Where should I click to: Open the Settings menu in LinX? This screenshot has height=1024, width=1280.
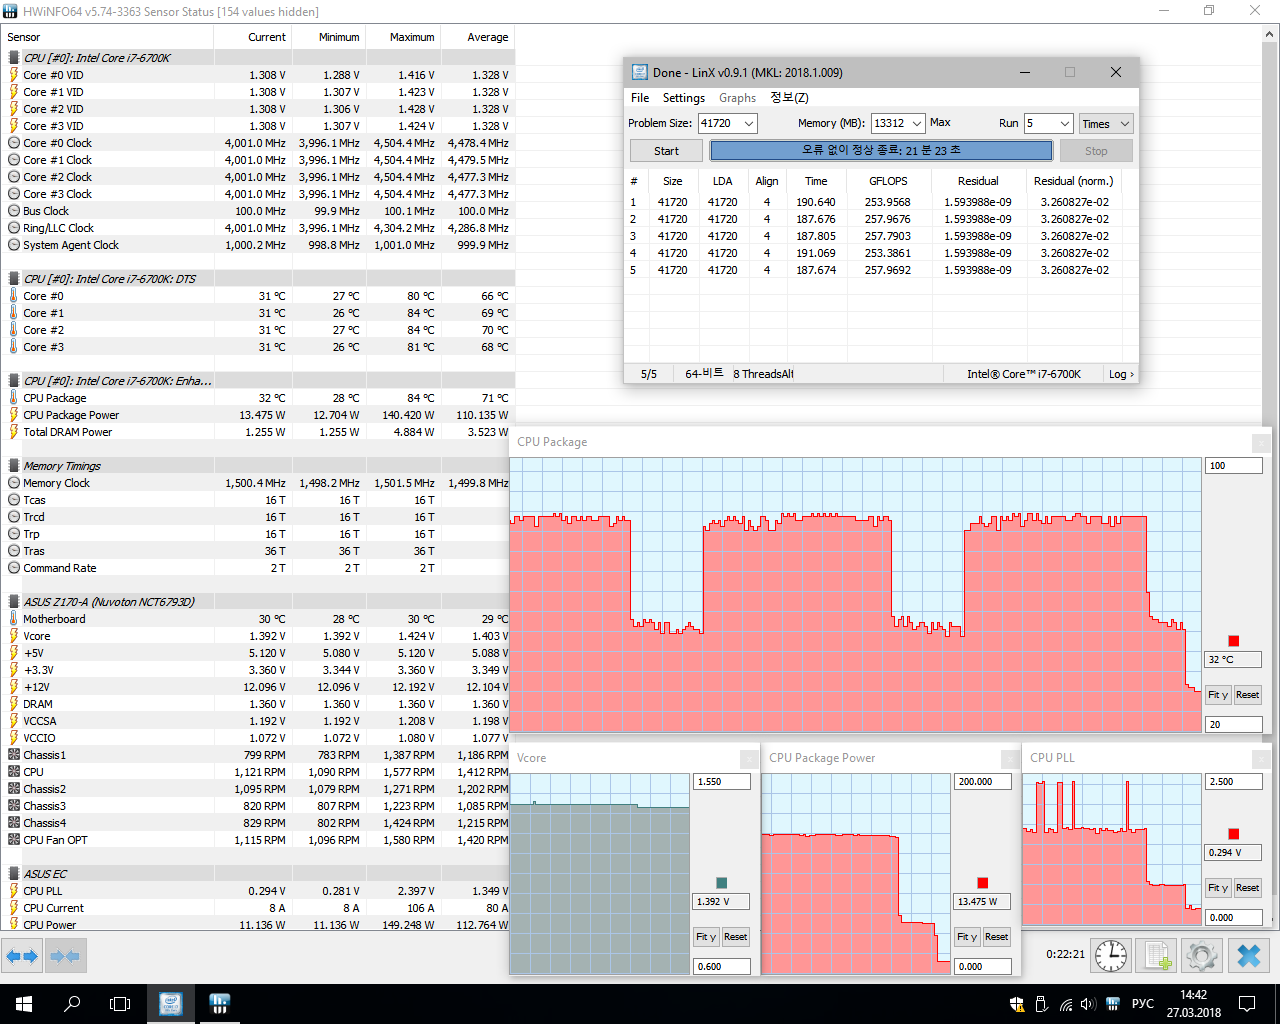click(684, 98)
